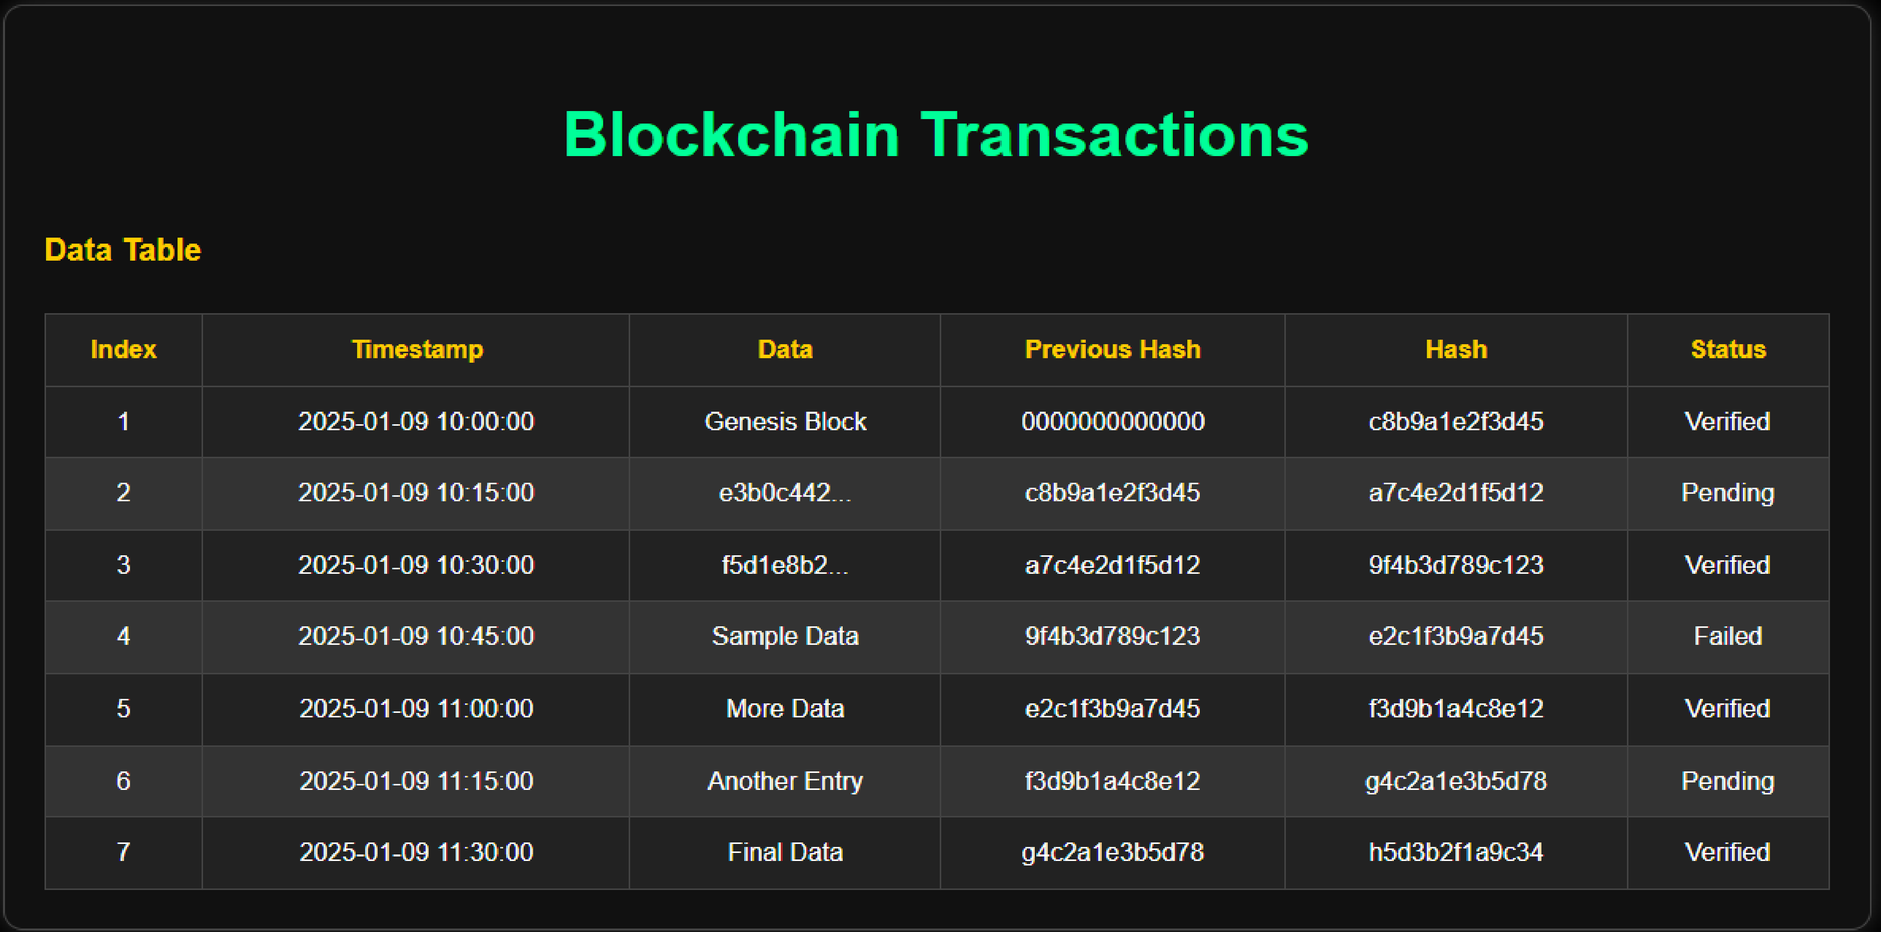The width and height of the screenshot is (1881, 932).
Task: Select the 0000000000000 previous hash cell
Action: click(1112, 422)
